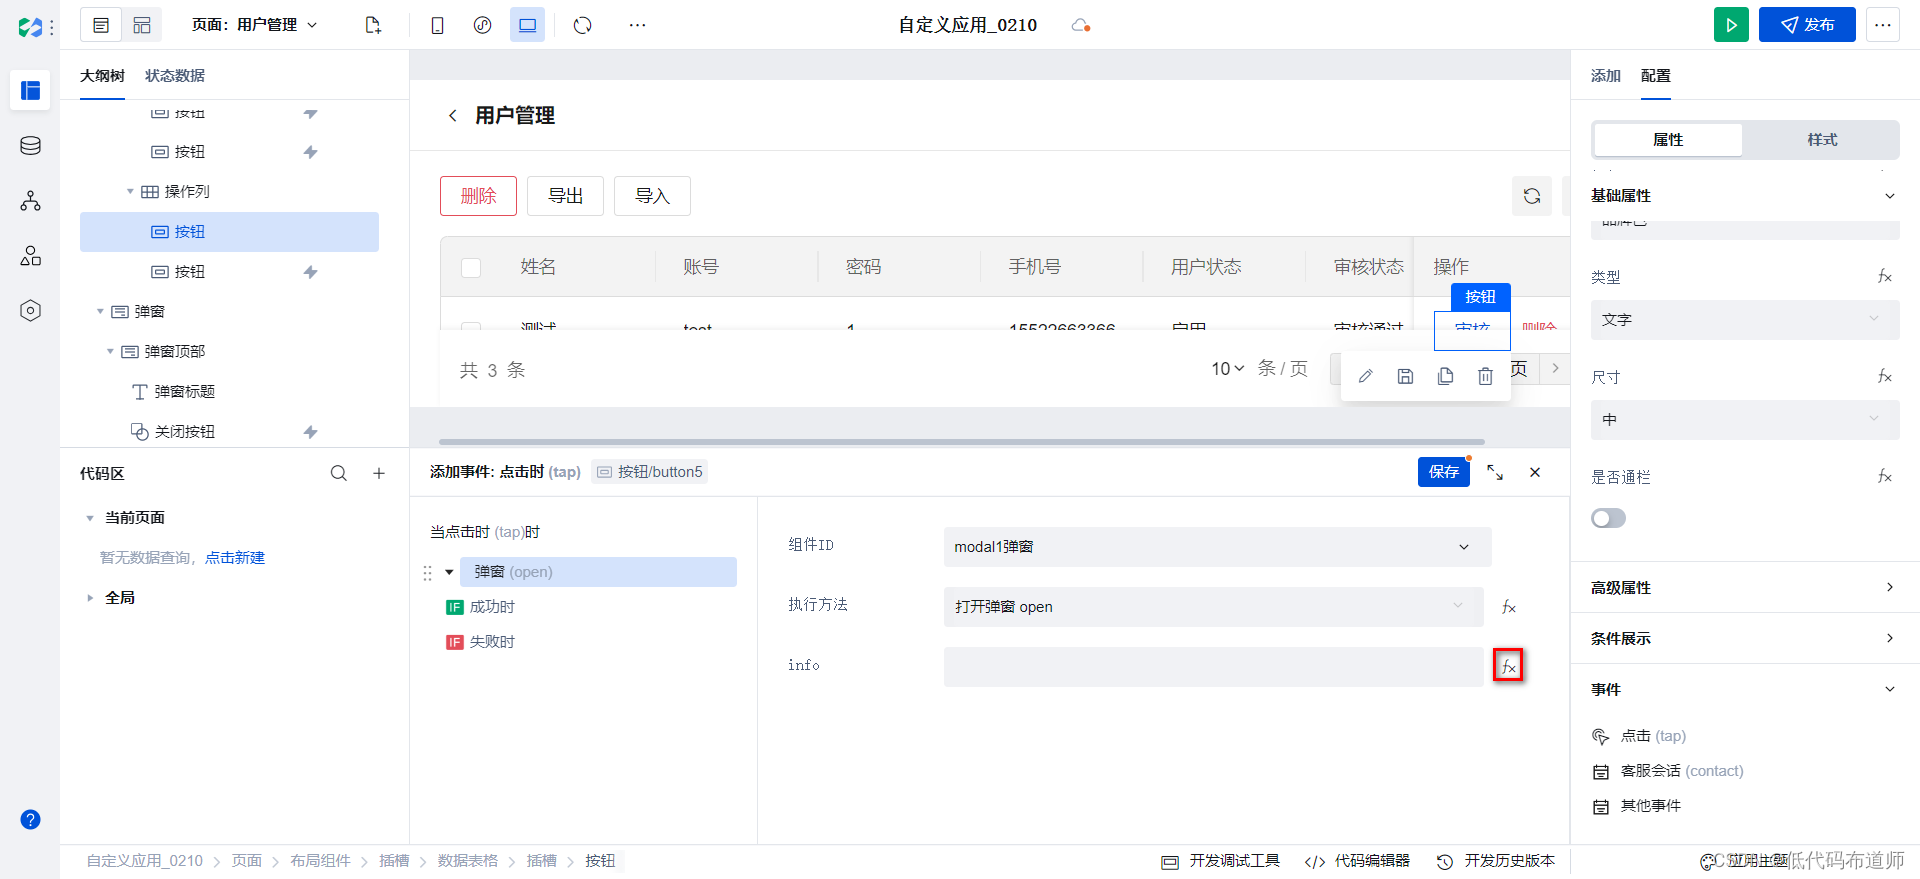Viewport: 1920px width, 879px height.
Task: Select the 属性 tab
Action: click(x=1668, y=140)
